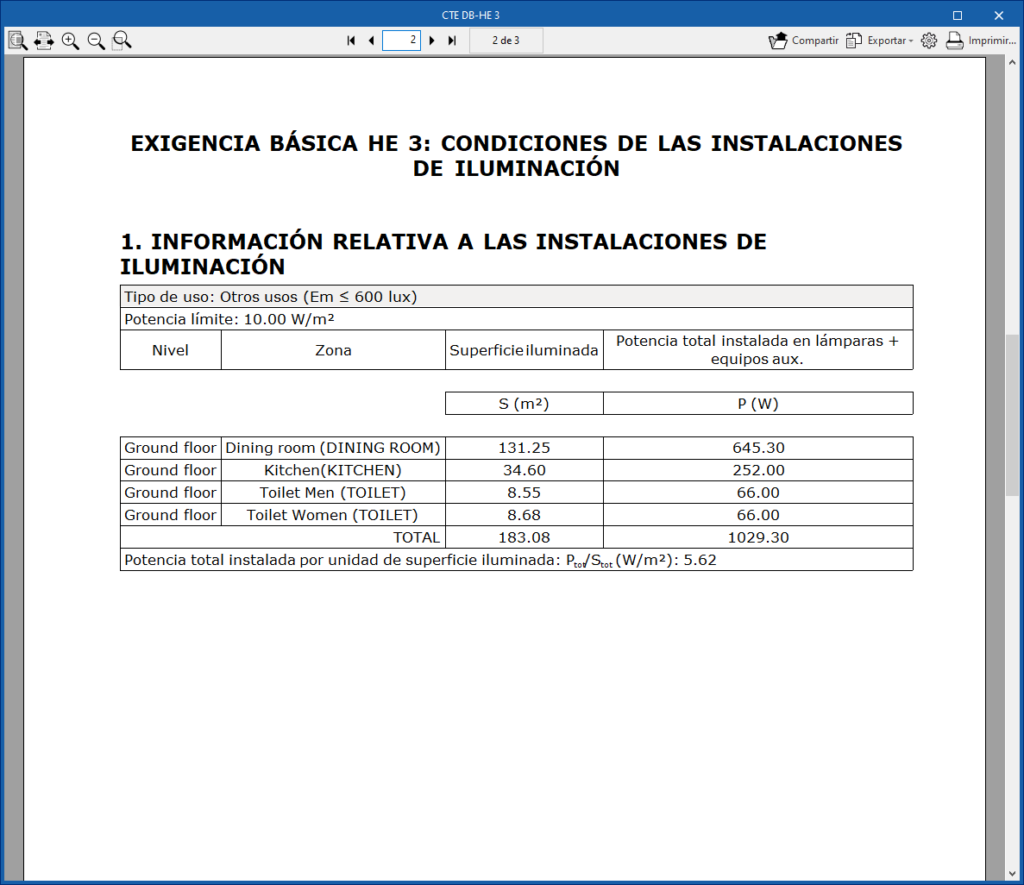
Task: Maximize the CTE DB-HE 3 window
Action: pyautogui.click(x=957, y=15)
